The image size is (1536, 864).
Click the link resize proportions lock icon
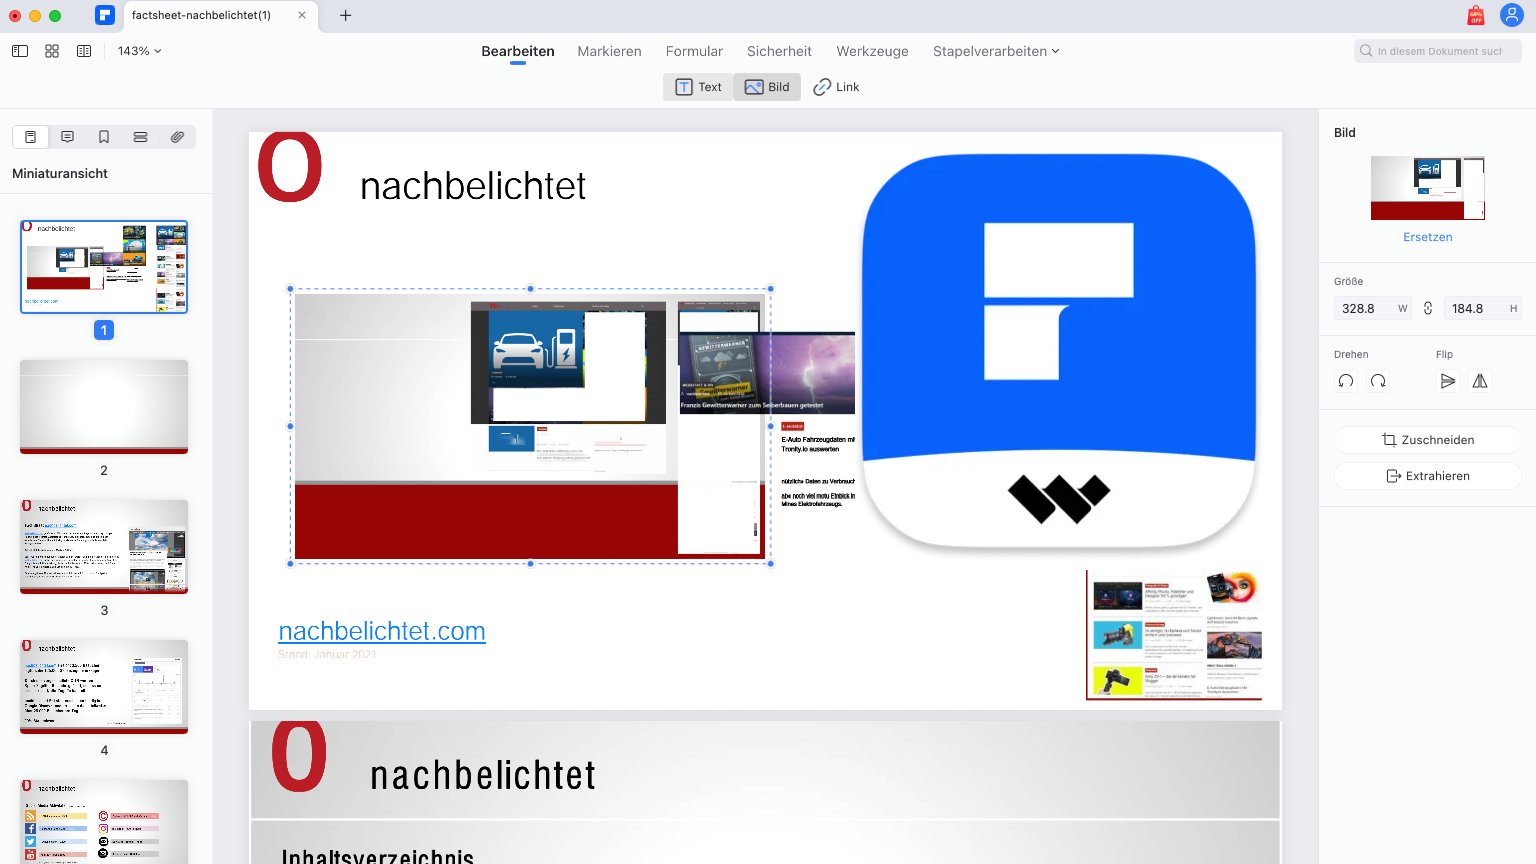pyautogui.click(x=1428, y=308)
